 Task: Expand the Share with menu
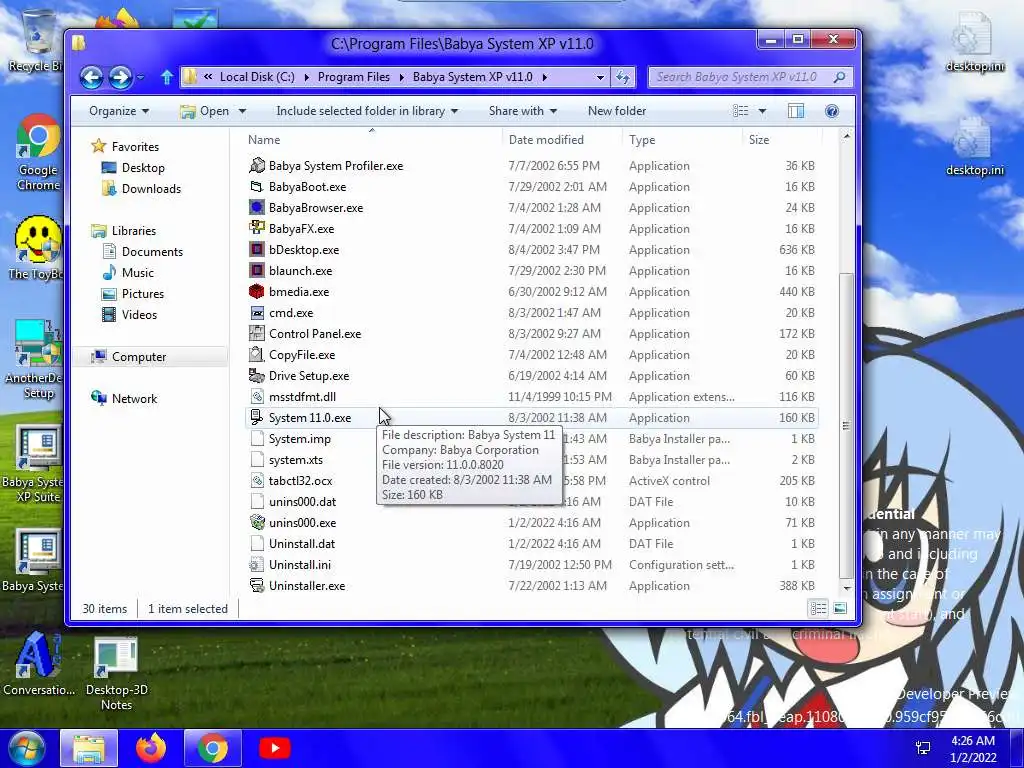coord(522,111)
